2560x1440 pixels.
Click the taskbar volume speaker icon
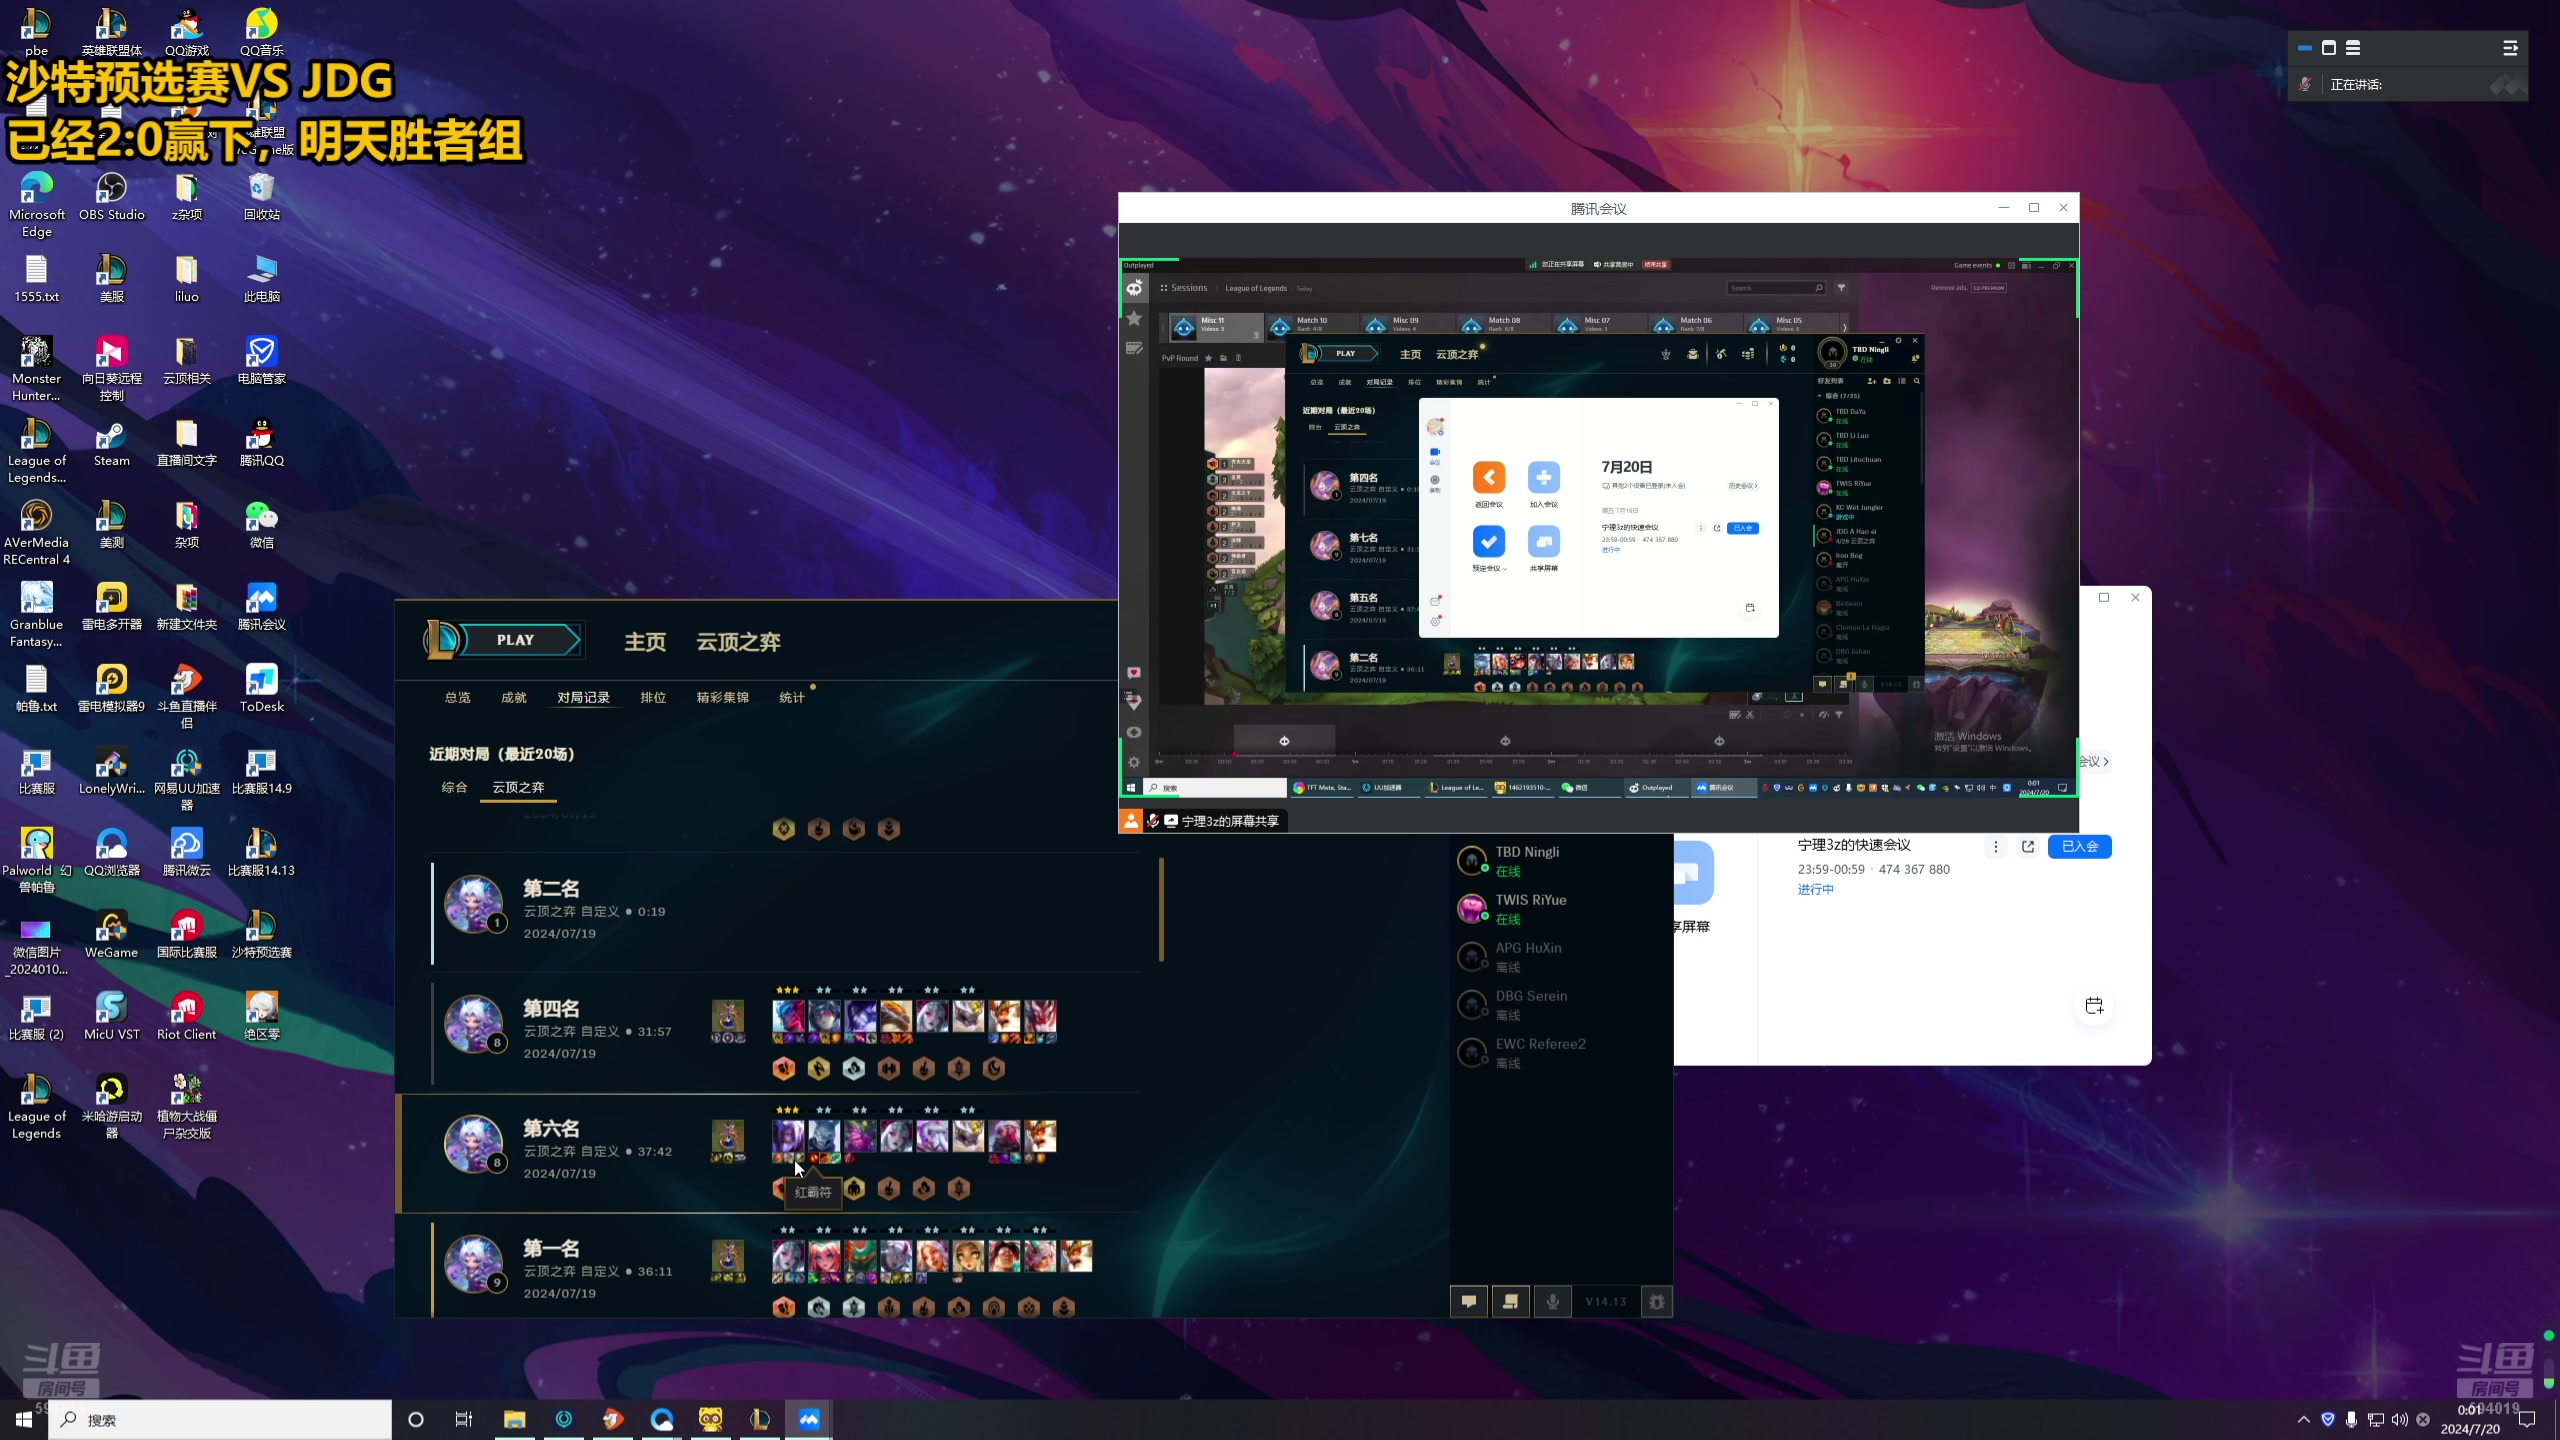click(x=2400, y=1419)
